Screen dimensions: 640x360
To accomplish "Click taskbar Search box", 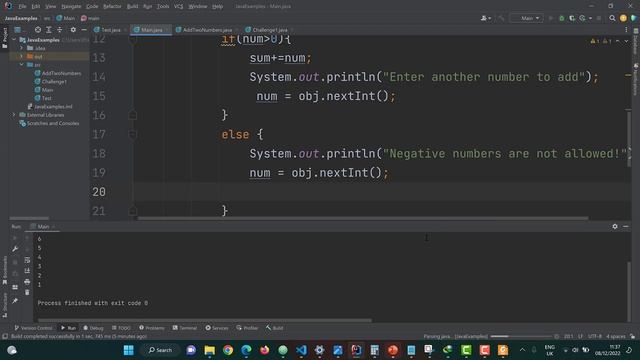I will (160, 350).
